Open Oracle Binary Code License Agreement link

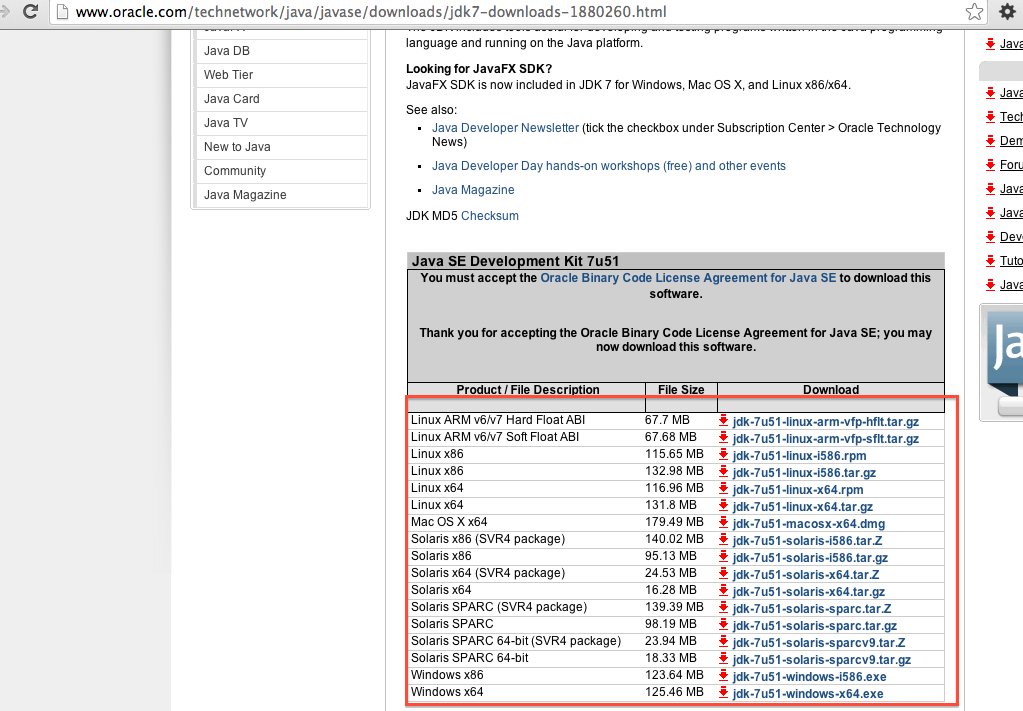pyautogui.click(x=688, y=278)
